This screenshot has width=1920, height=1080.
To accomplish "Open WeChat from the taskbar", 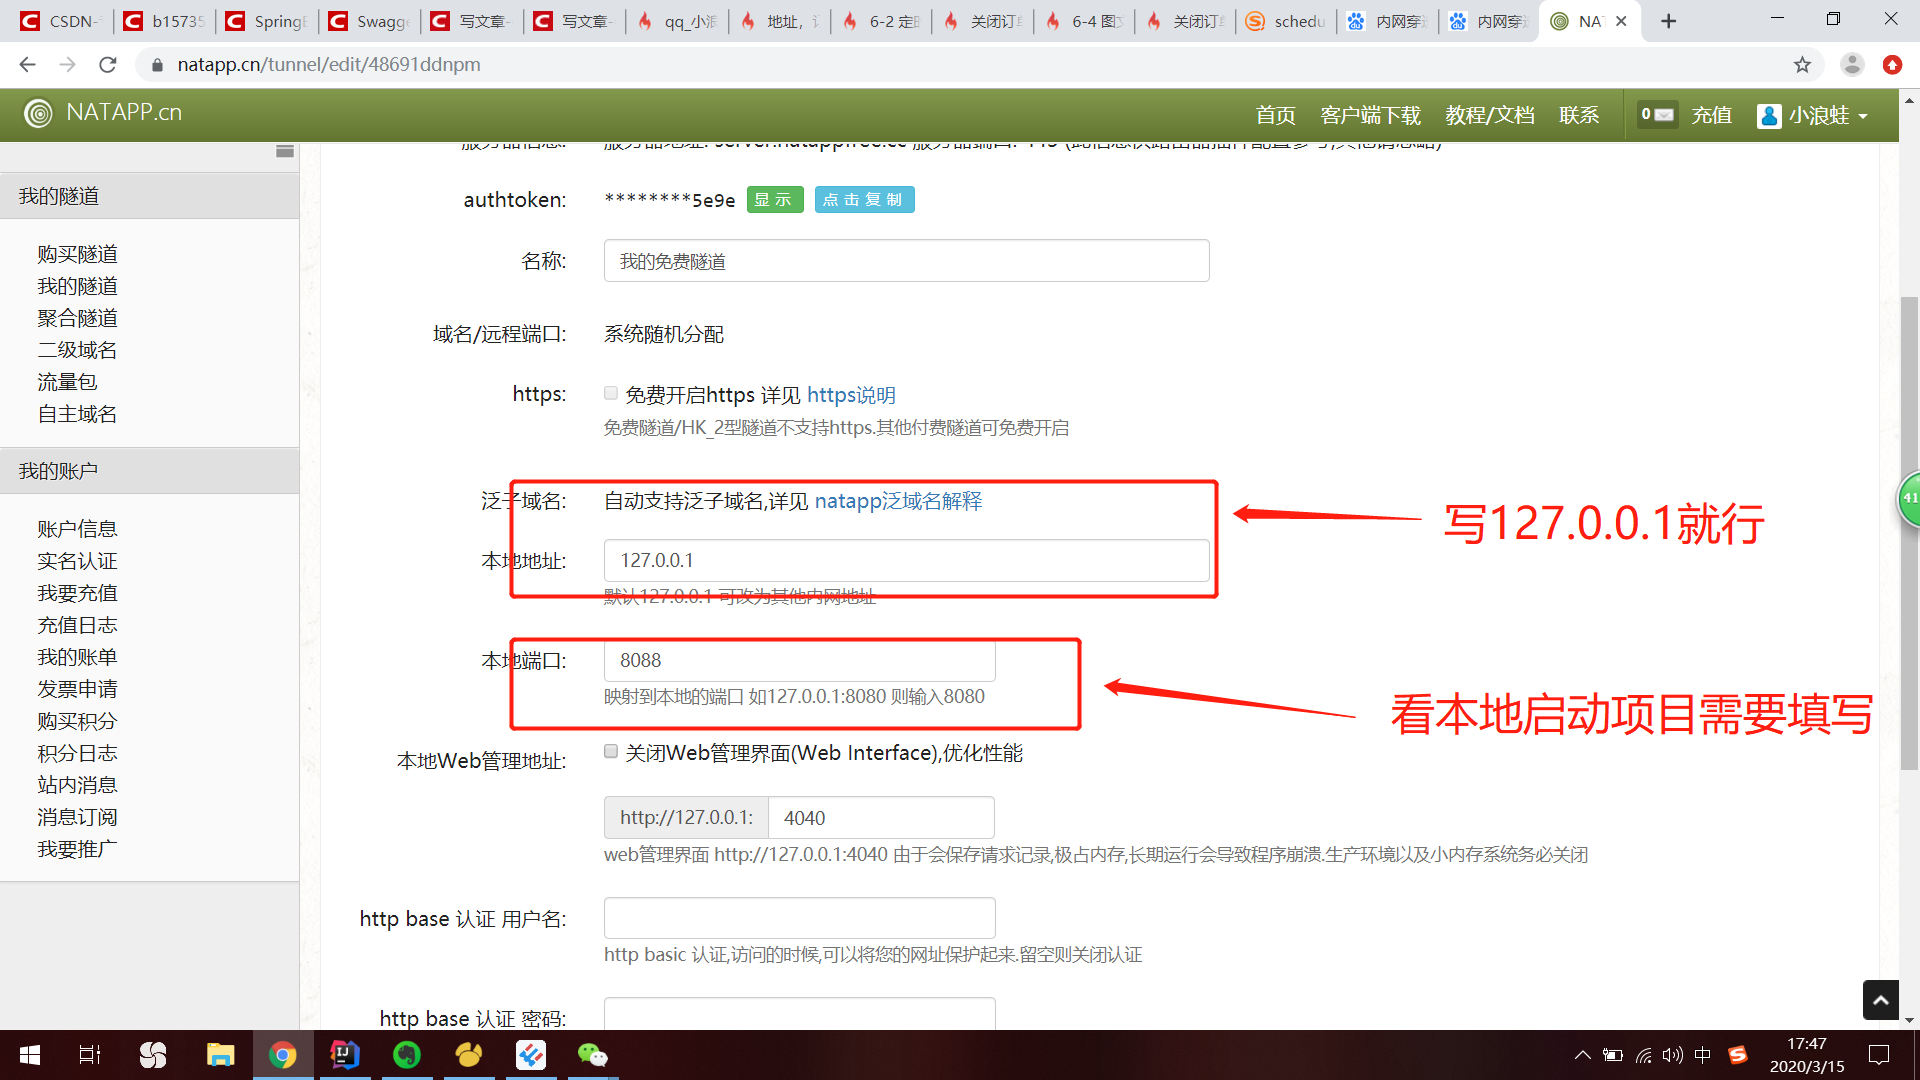I will click(x=593, y=1055).
